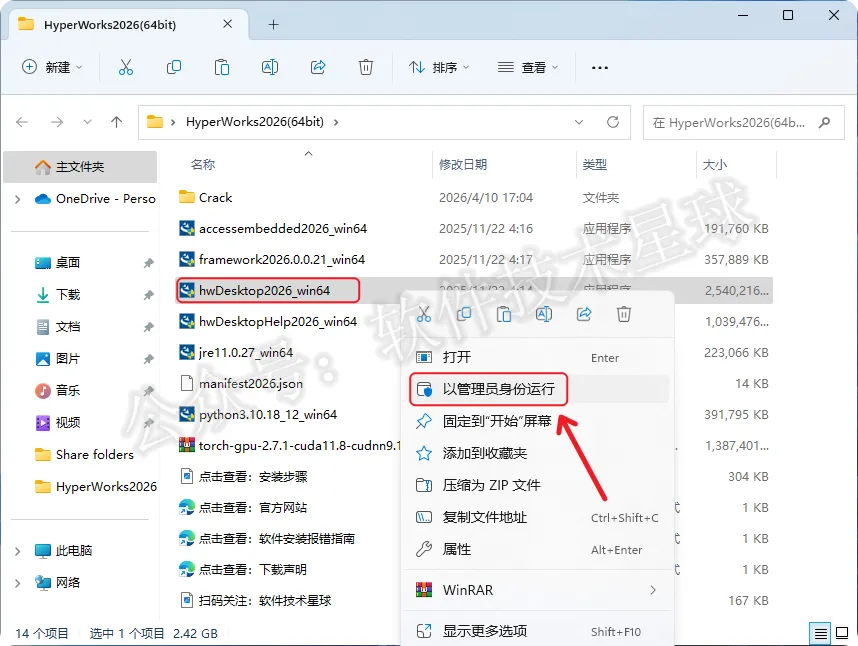Choose 添加到收藏夹 menu entry
Screen dimensions: 858x646
pyautogui.click(x=539, y=453)
